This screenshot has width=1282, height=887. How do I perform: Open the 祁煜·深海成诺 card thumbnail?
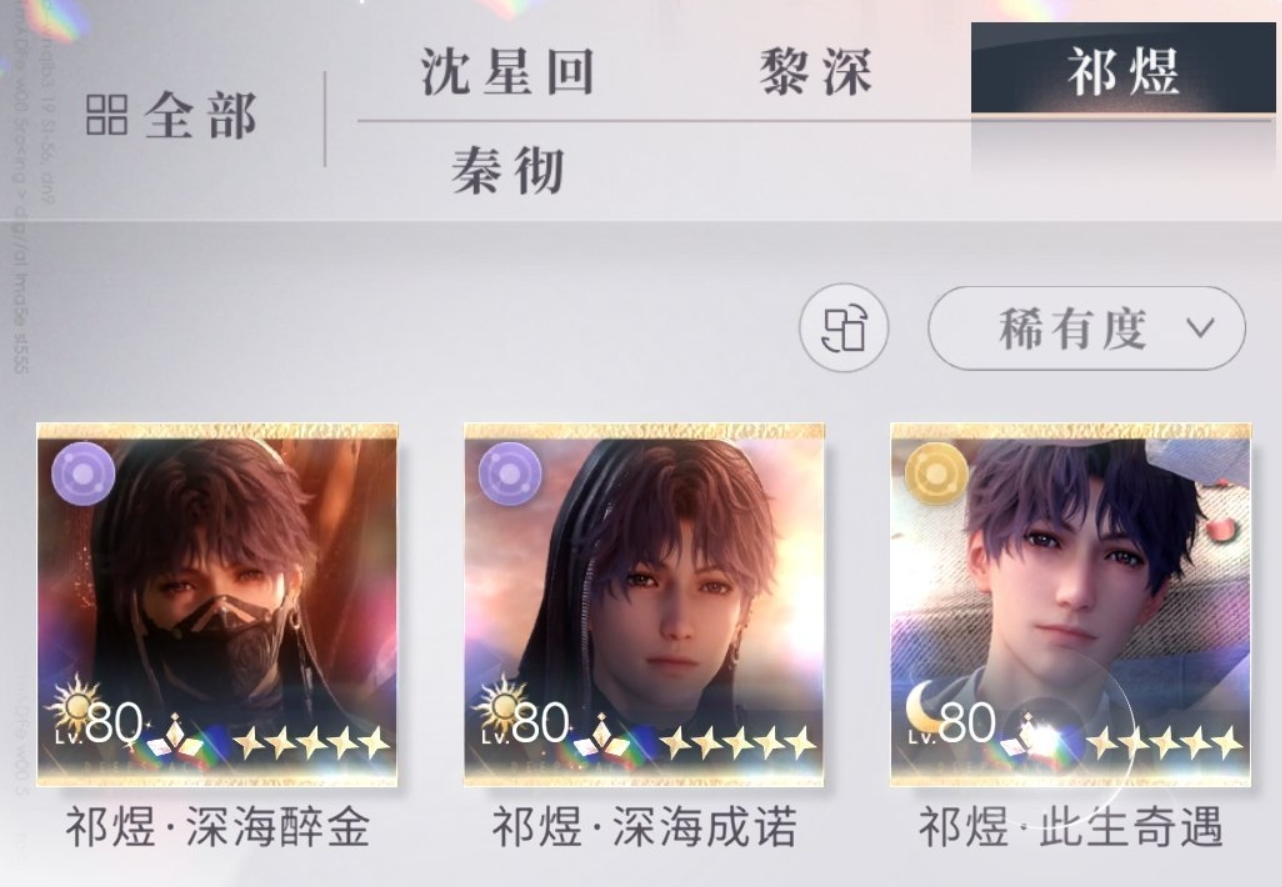(x=644, y=605)
